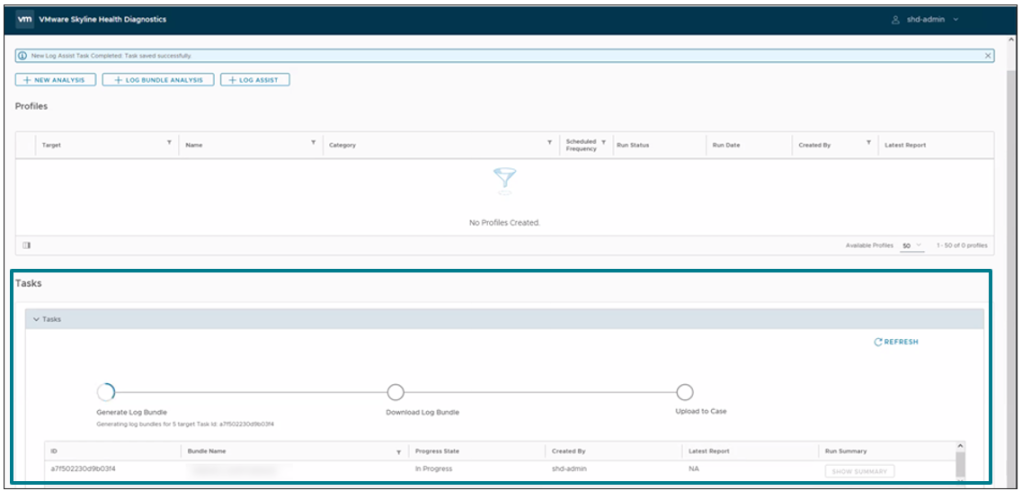Screen dimensions: 1022x491
Task: Open the shd-admin user menu
Action: [925, 20]
